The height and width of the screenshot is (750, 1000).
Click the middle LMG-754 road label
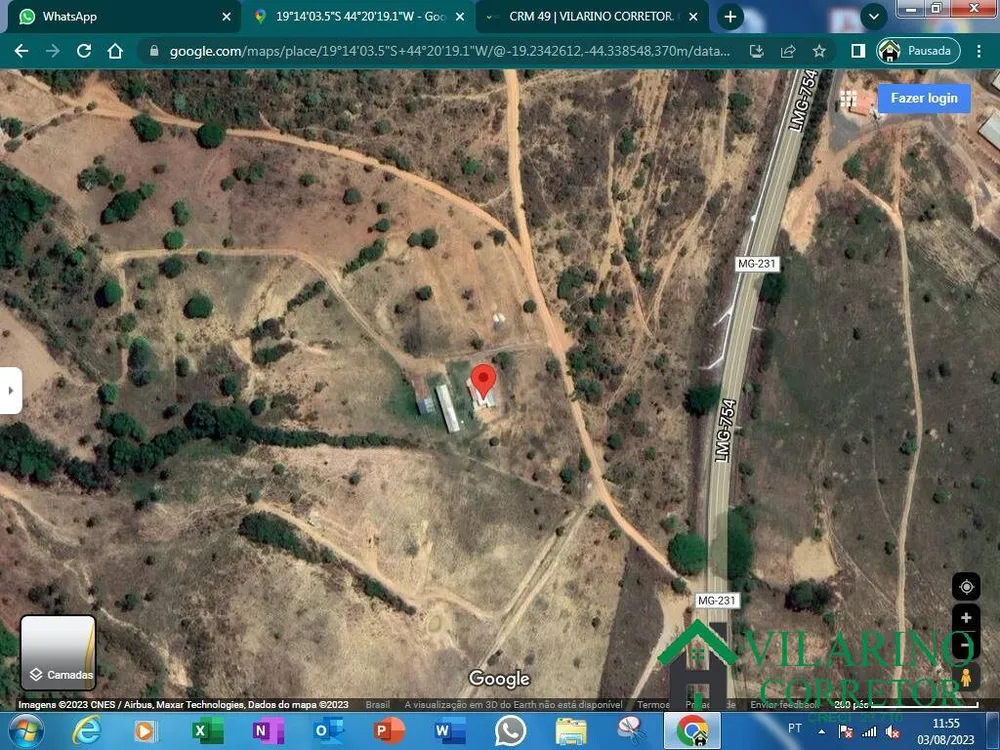(x=726, y=430)
